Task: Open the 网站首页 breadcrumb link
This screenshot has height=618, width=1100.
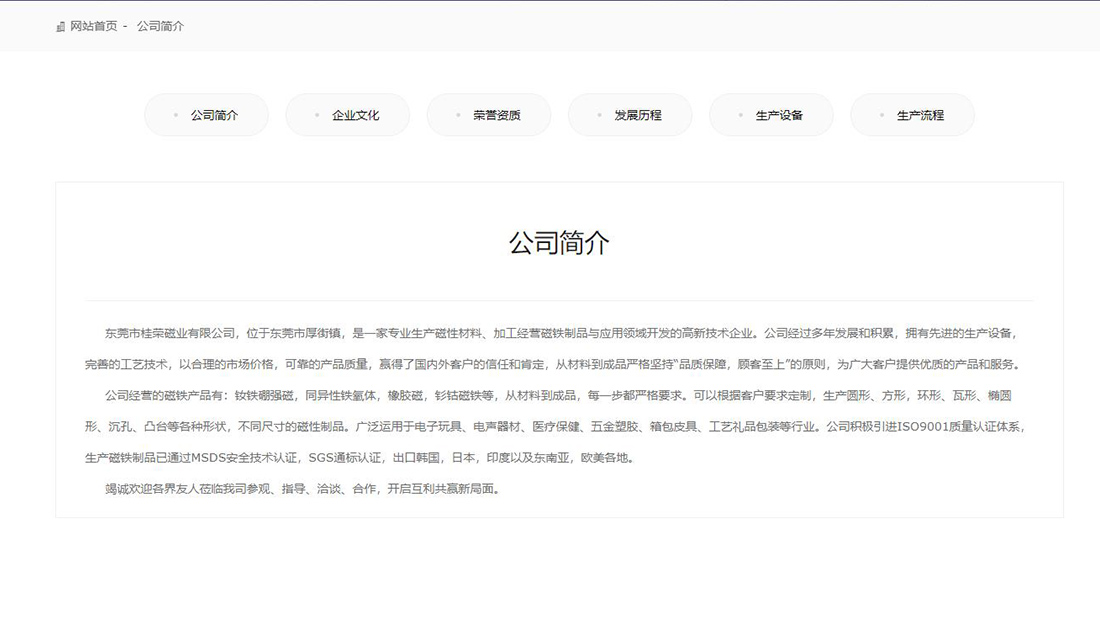Action: [93, 26]
